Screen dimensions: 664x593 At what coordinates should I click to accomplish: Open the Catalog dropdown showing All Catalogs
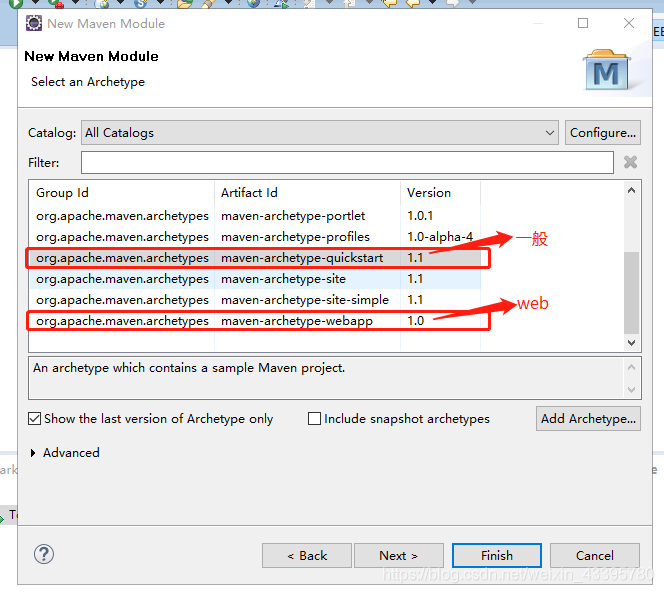pyautogui.click(x=320, y=133)
